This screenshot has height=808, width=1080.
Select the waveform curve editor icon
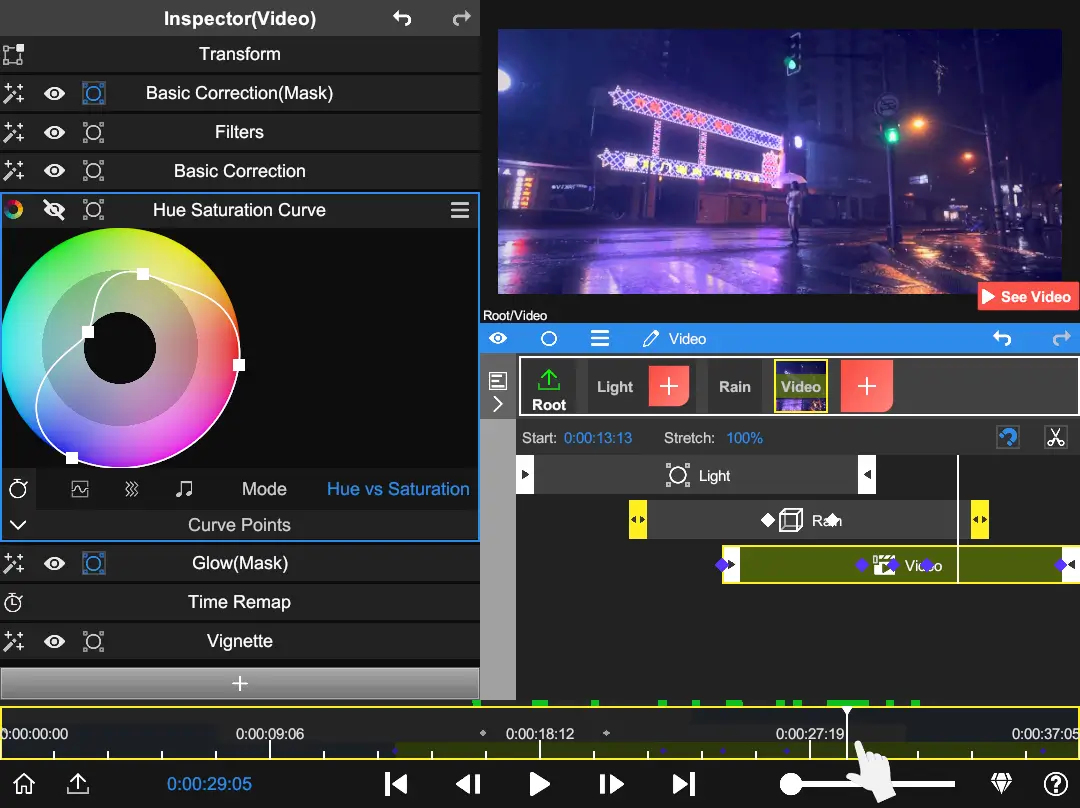(81, 489)
